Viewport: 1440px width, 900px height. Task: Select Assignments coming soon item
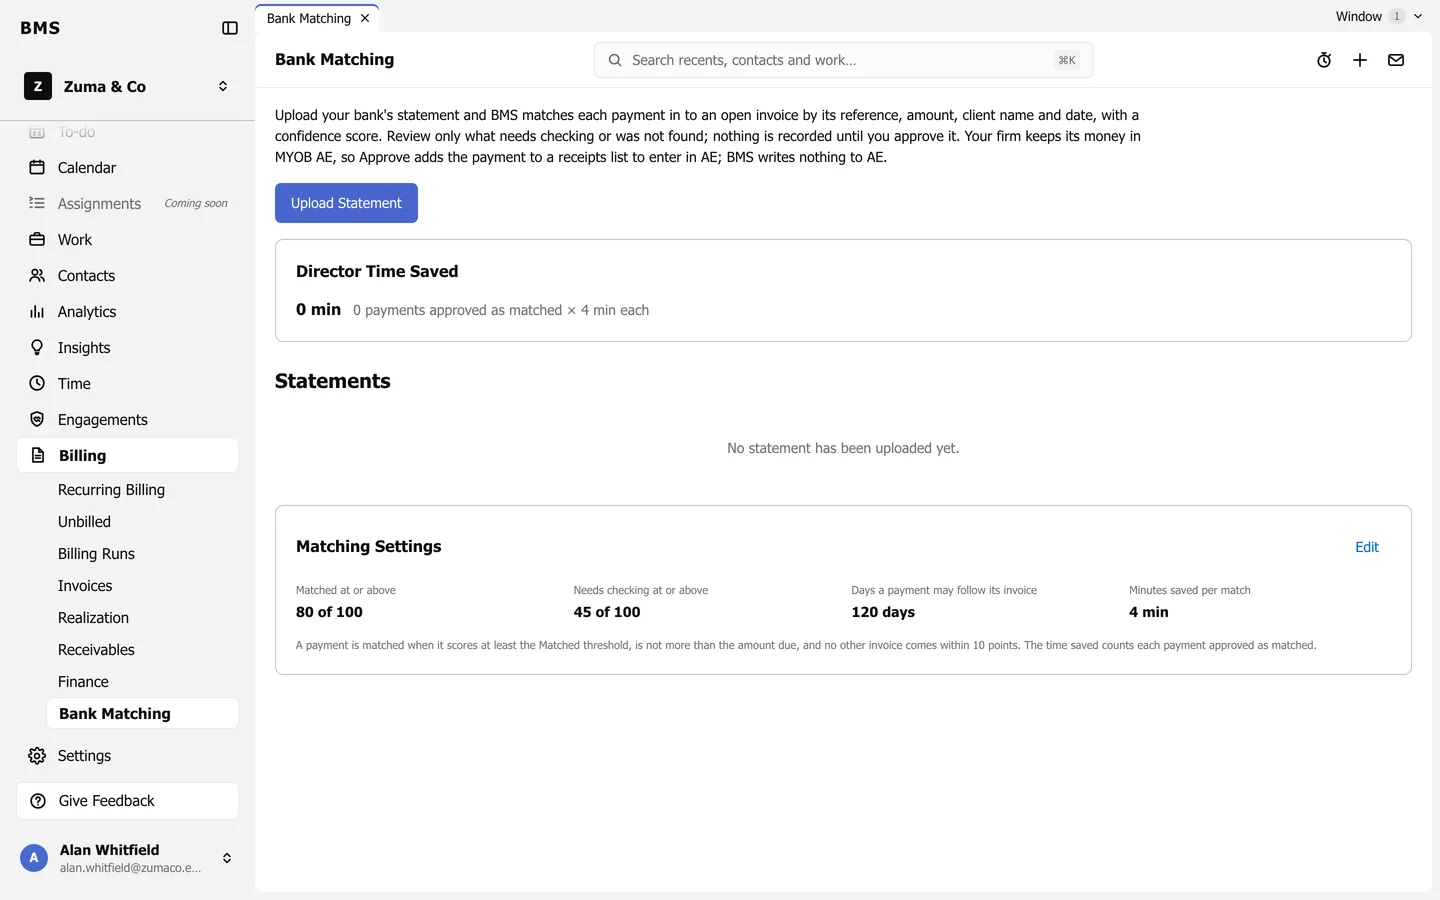pyautogui.click(x=127, y=204)
